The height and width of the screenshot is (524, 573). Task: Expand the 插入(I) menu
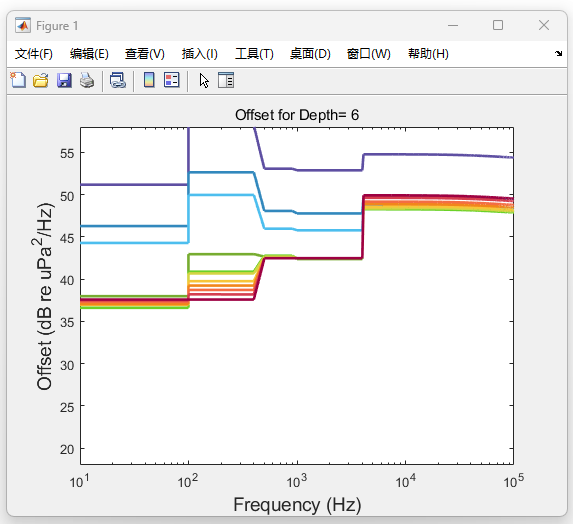point(200,54)
